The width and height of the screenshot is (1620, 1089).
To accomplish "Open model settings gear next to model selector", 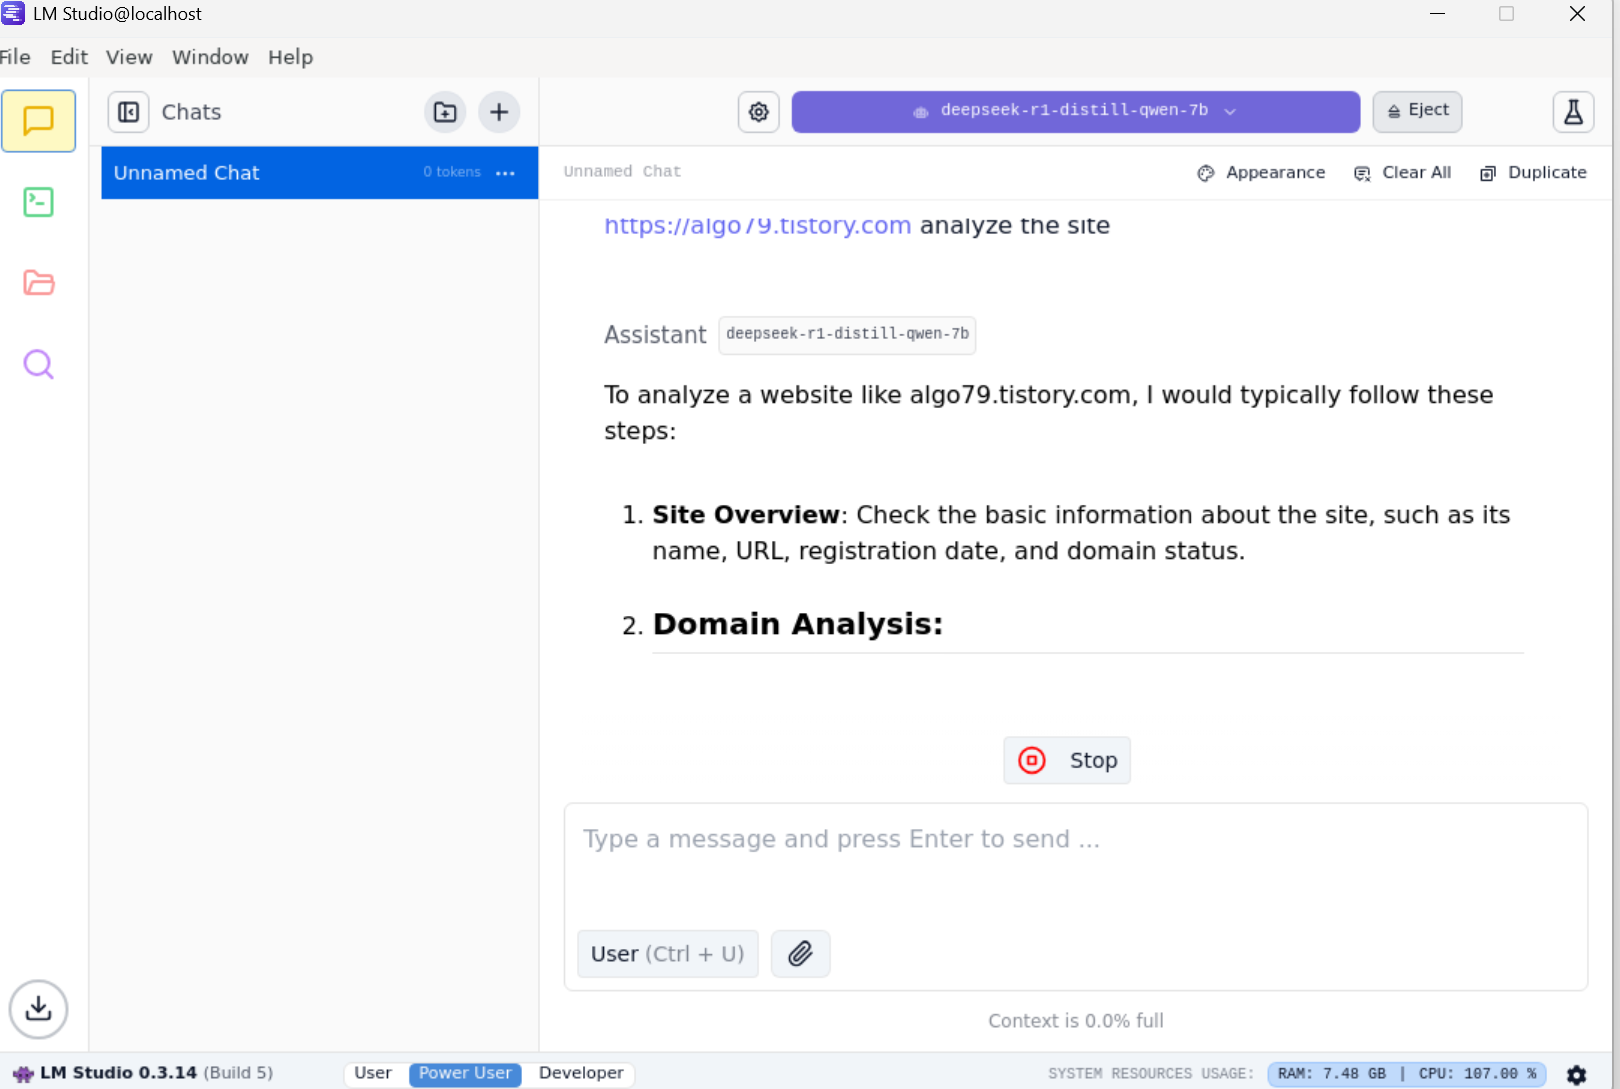I will 759,112.
